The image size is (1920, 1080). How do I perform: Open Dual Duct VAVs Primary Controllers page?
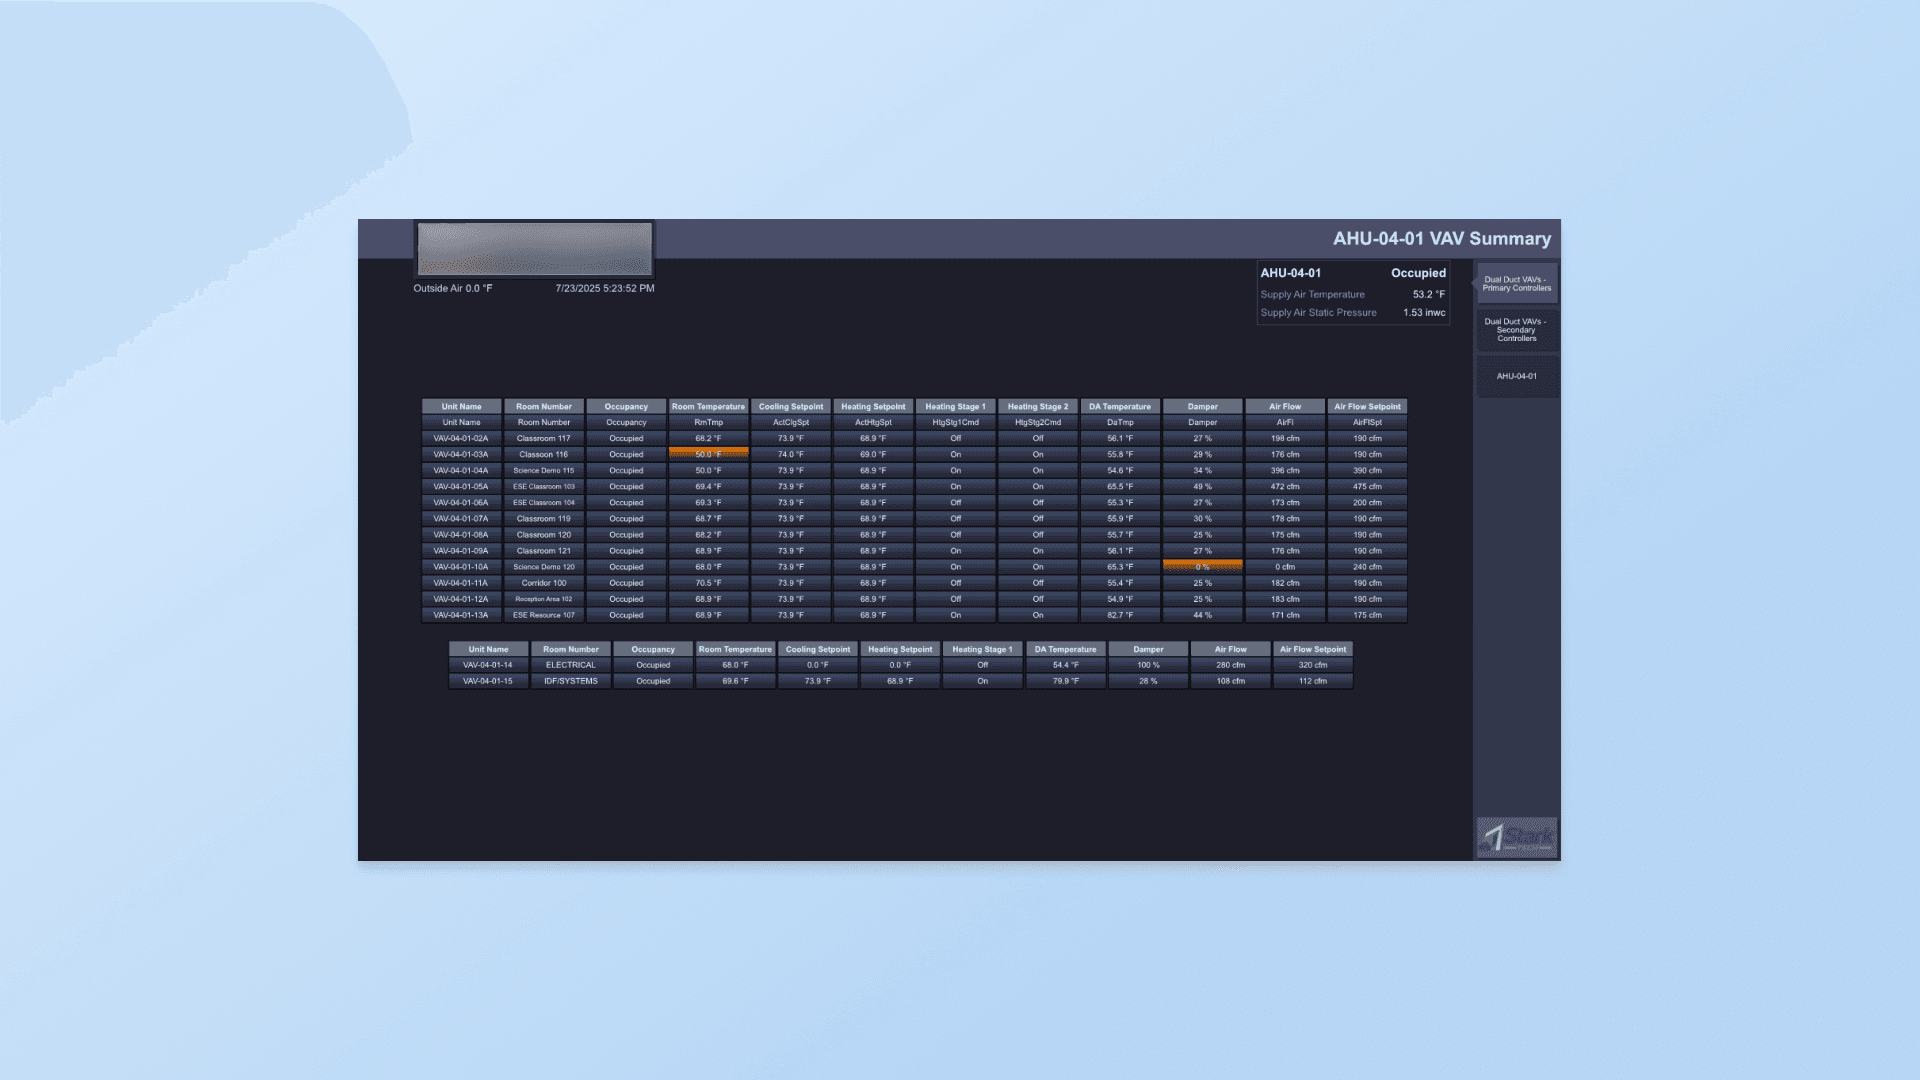point(1516,284)
